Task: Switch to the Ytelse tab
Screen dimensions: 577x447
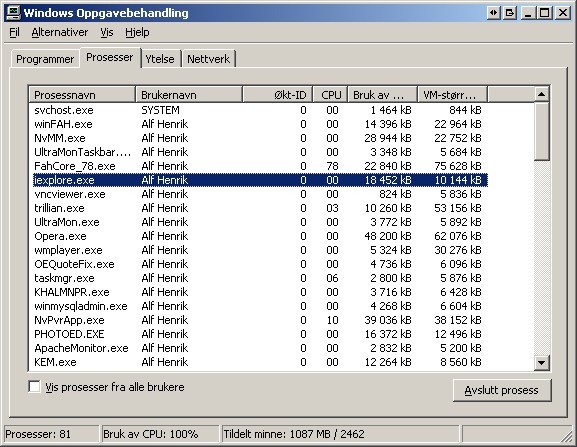Action: (160, 59)
